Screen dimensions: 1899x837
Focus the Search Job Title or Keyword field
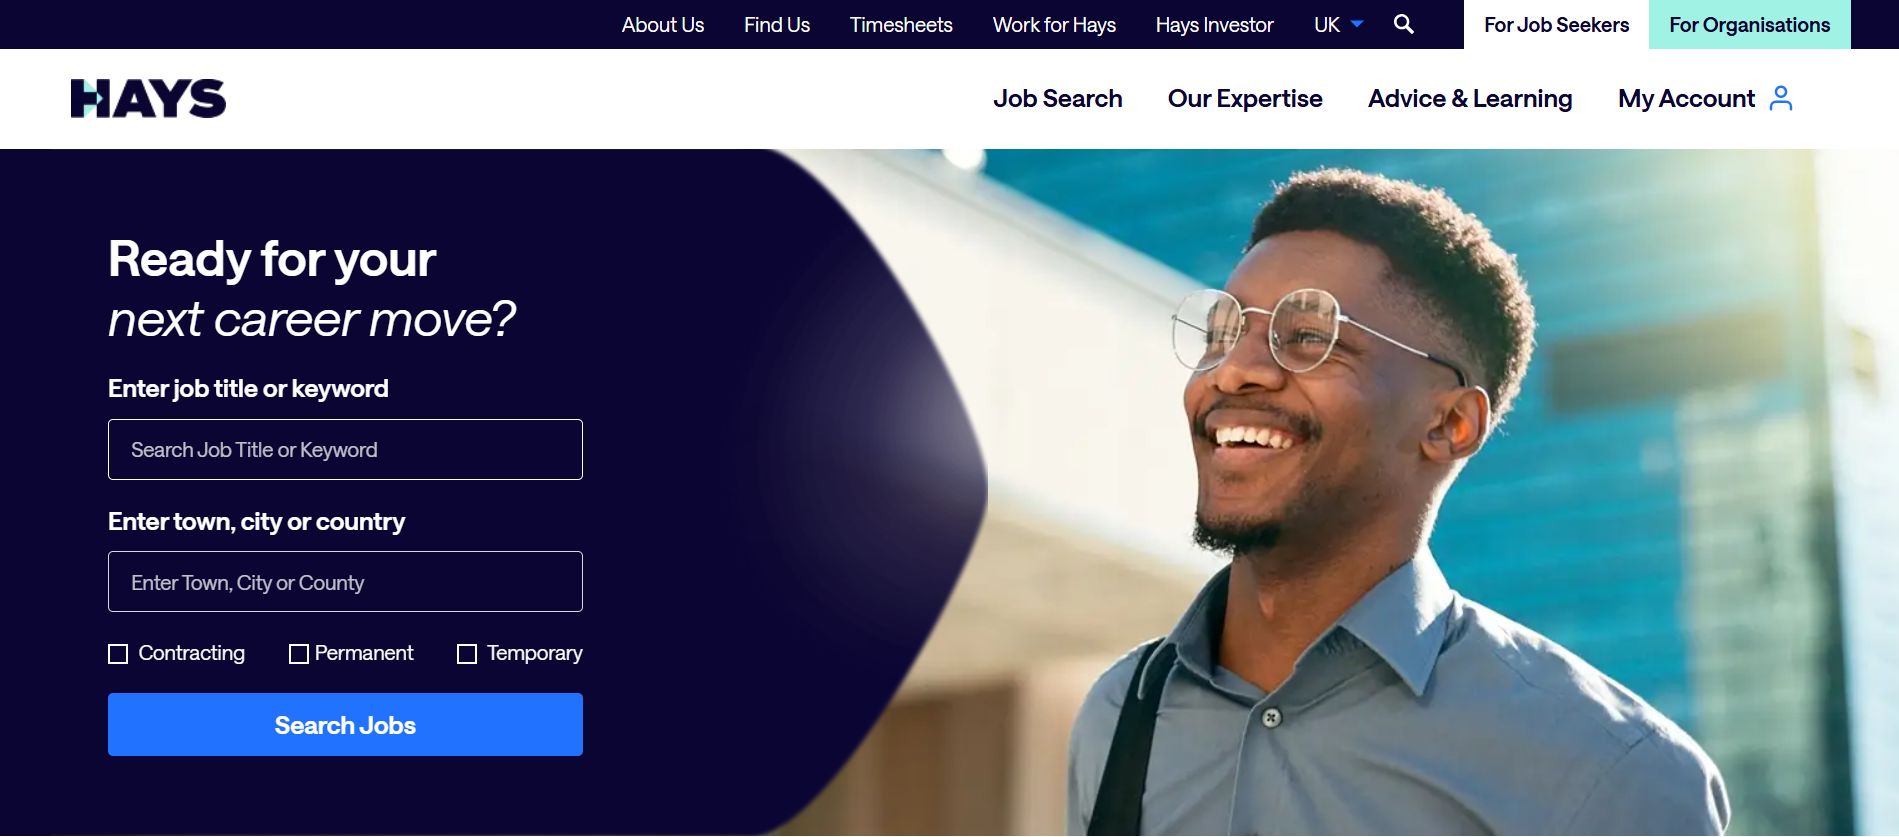point(345,450)
